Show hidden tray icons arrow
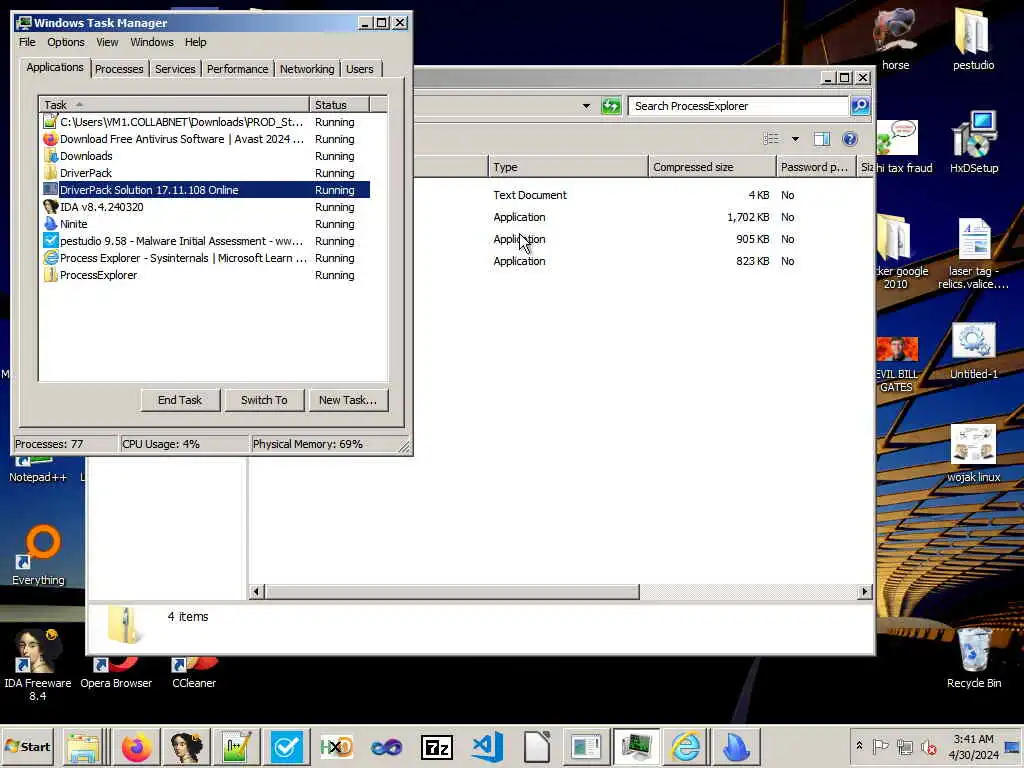This screenshot has width=1024, height=768. (x=859, y=745)
